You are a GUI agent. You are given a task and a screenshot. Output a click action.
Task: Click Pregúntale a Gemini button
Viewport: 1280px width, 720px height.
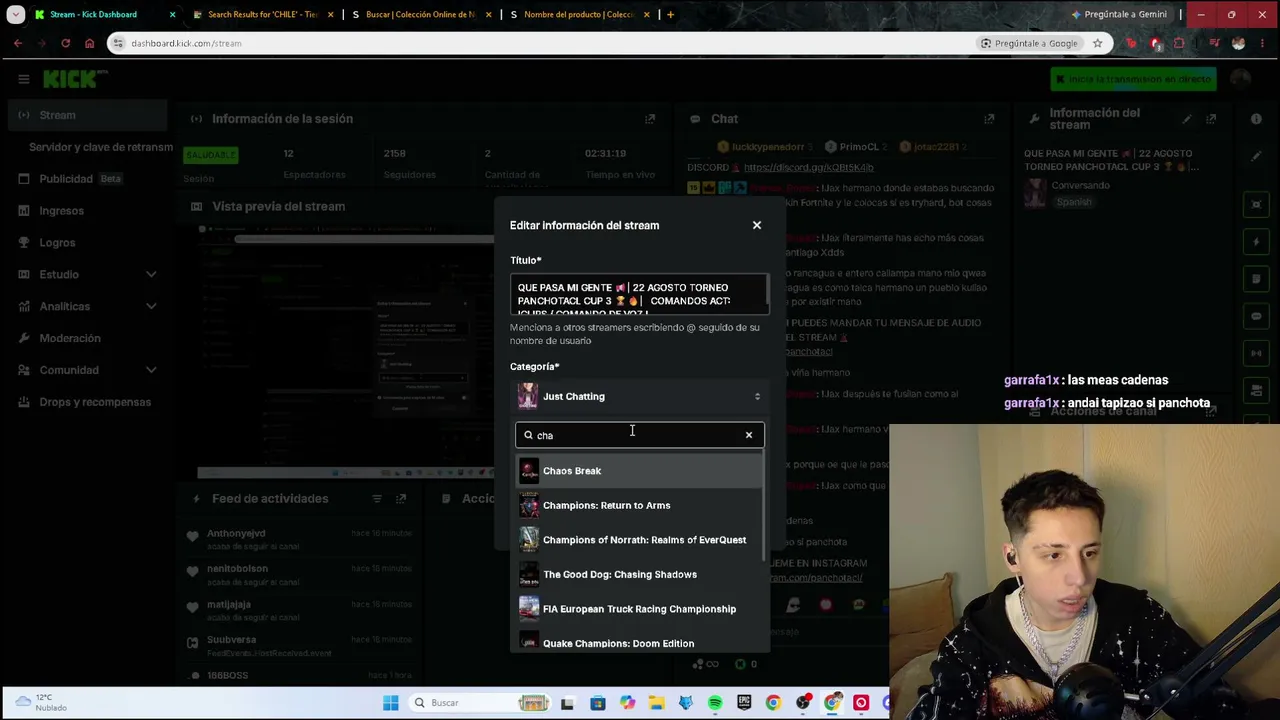(1119, 14)
